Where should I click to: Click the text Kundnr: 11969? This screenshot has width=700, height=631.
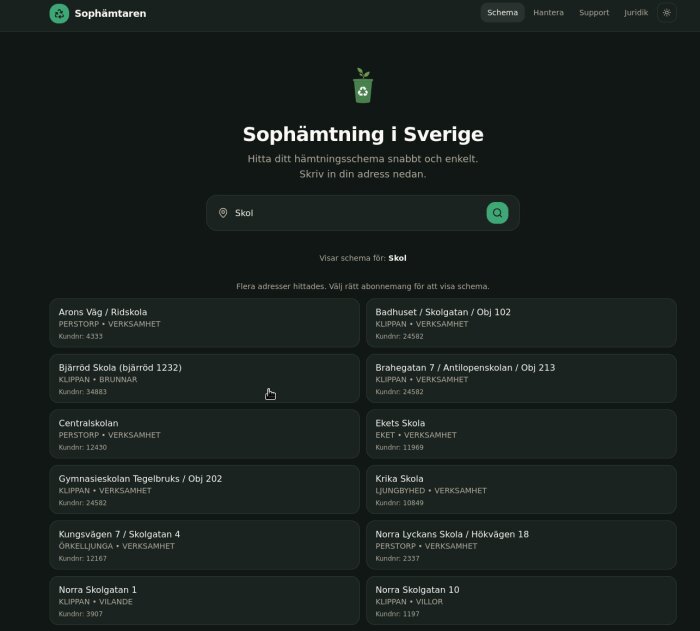[x=399, y=447]
